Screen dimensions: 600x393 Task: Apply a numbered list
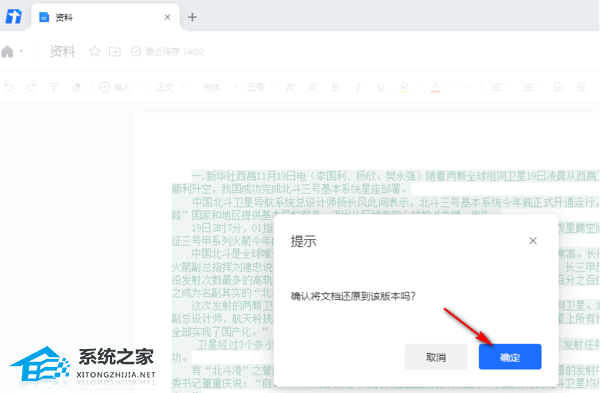(x=528, y=87)
